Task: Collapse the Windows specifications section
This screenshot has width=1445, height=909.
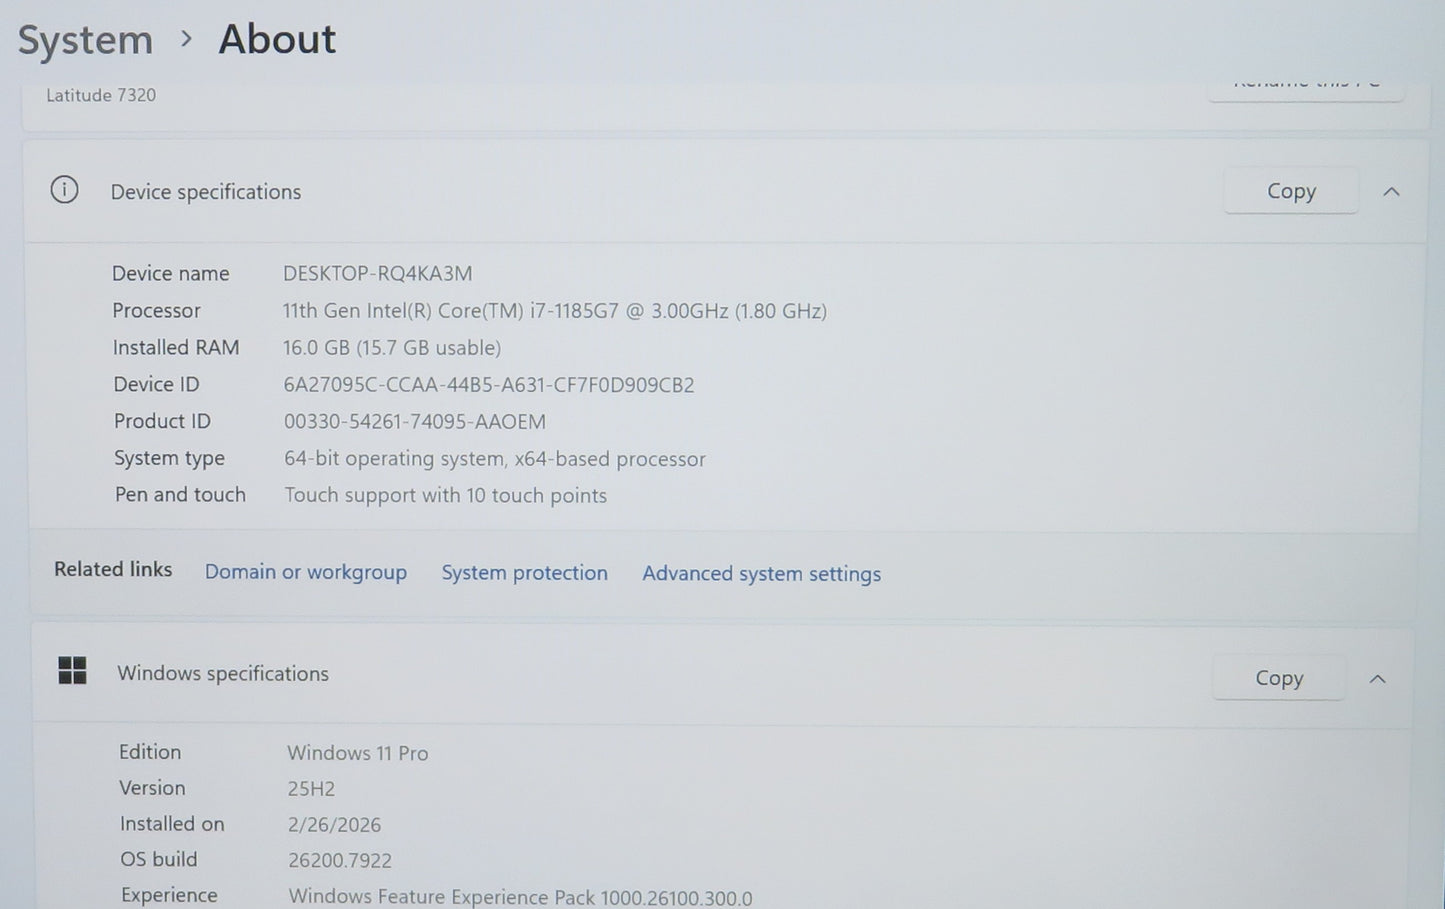Action: [x=1377, y=679]
